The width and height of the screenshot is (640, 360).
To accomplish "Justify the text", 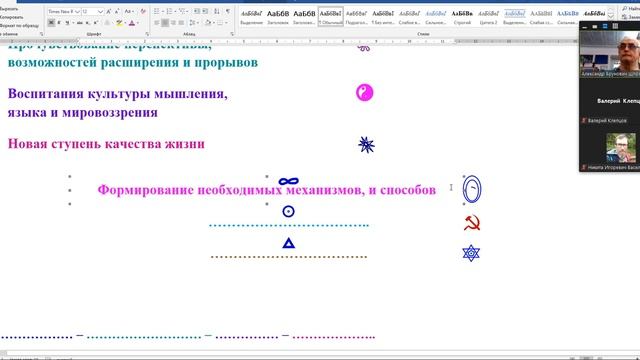I will [x=181, y=23].
